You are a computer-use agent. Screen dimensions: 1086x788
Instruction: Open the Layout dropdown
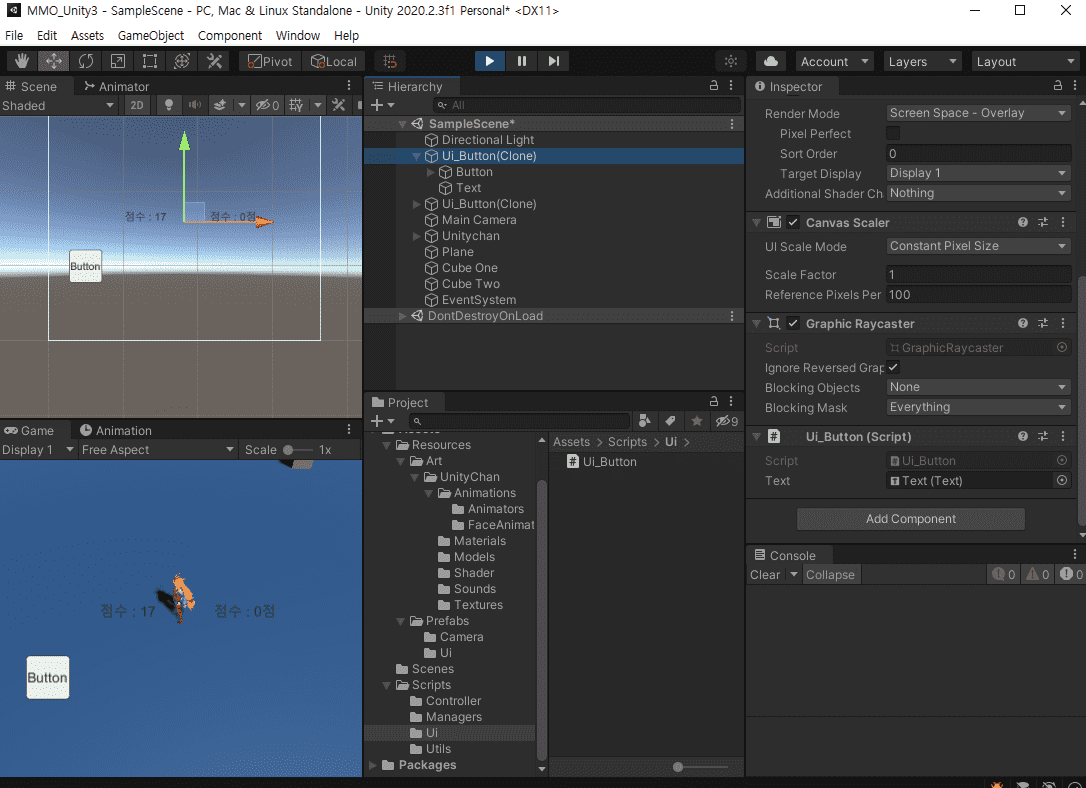pyautogui.click(x=1026, y=61)
